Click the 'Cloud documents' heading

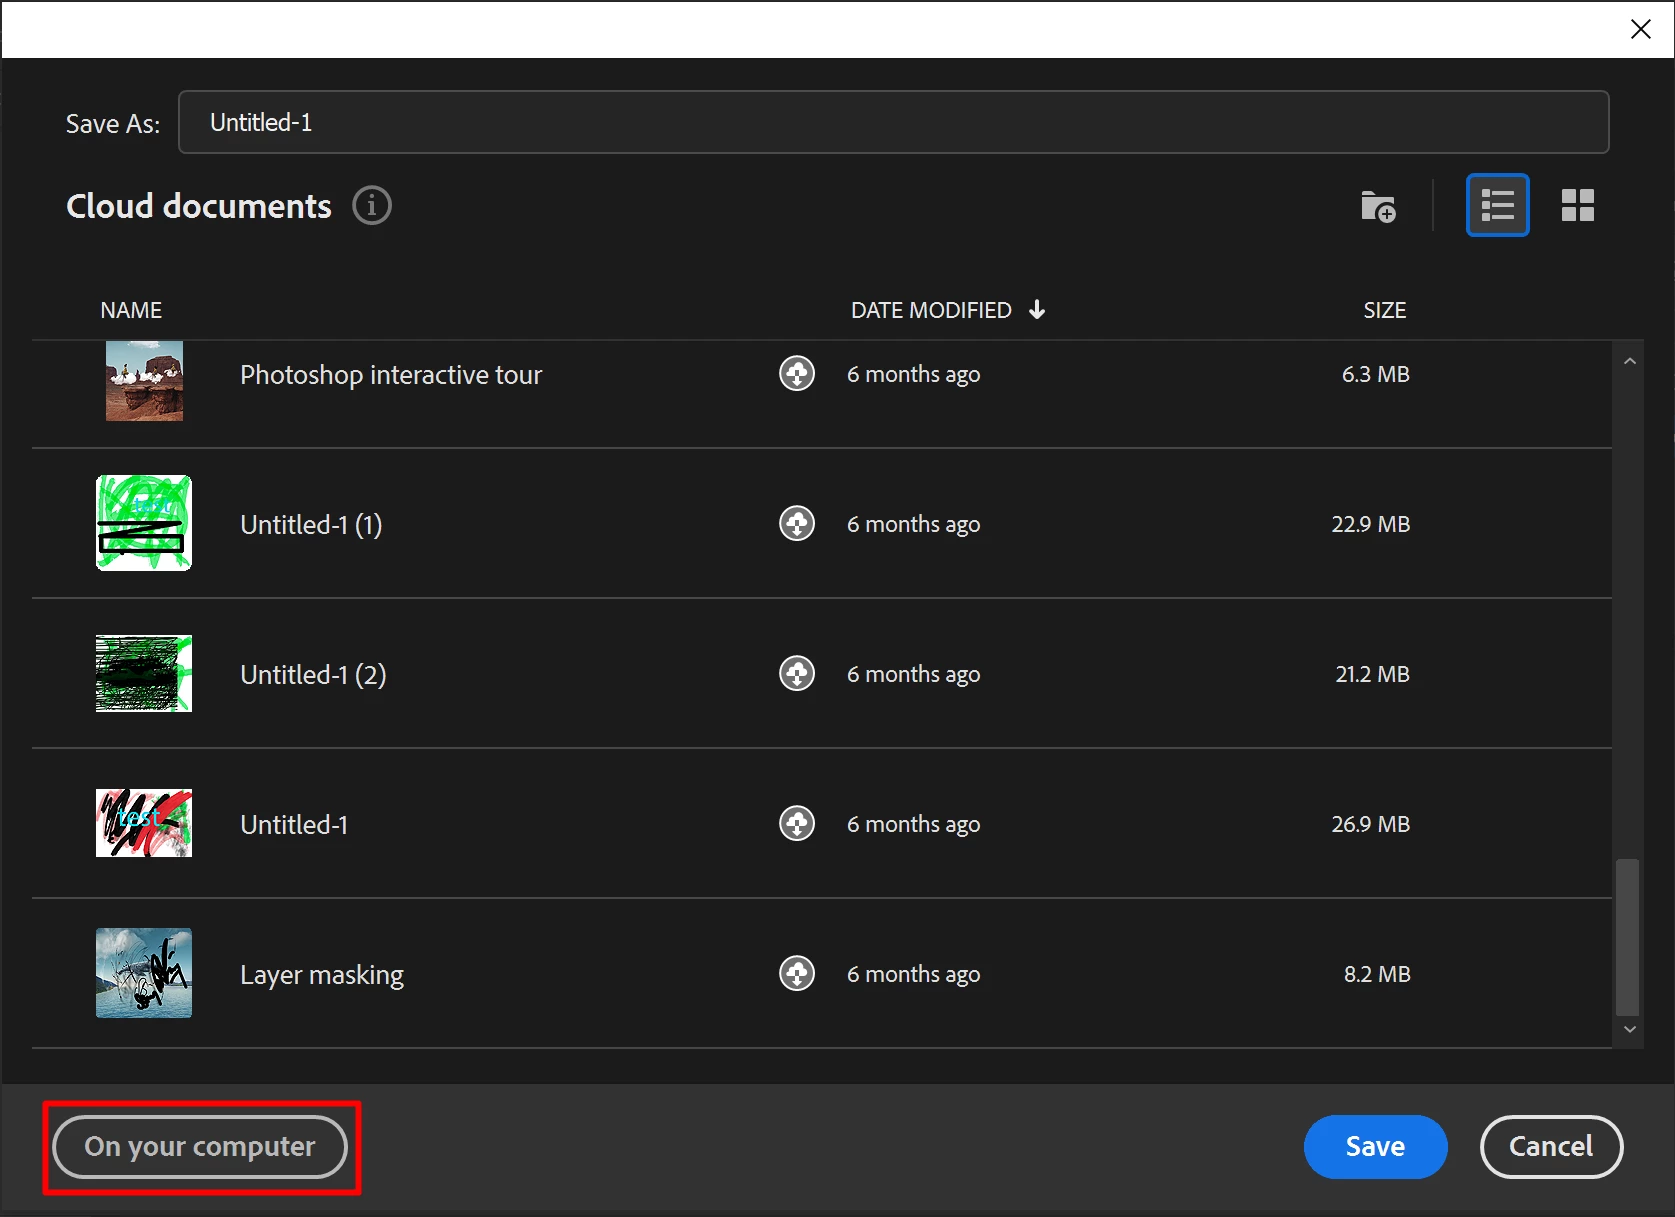pyautogui.click(x=199, y=206)
